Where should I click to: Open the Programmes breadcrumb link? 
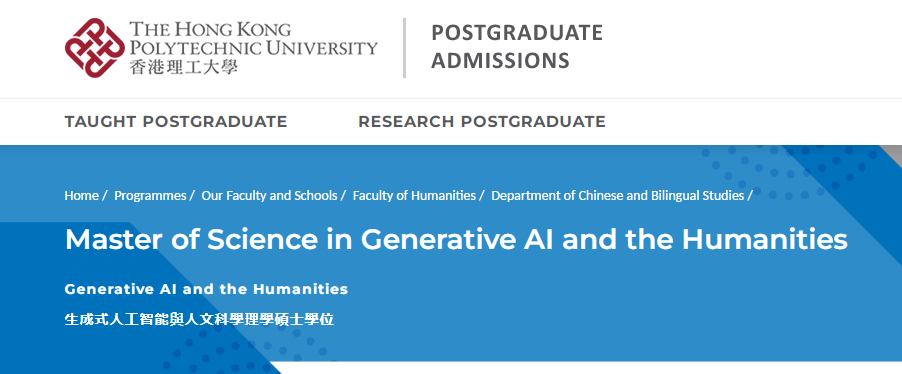(150, 196)
